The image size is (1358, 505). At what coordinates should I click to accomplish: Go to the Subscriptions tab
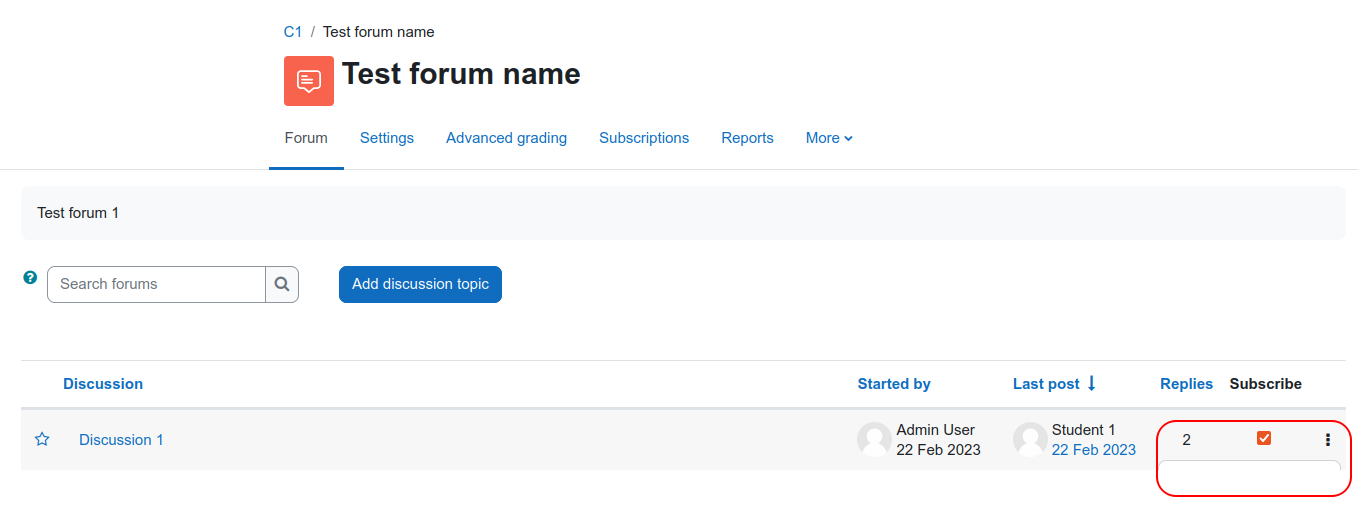[644, 138]
